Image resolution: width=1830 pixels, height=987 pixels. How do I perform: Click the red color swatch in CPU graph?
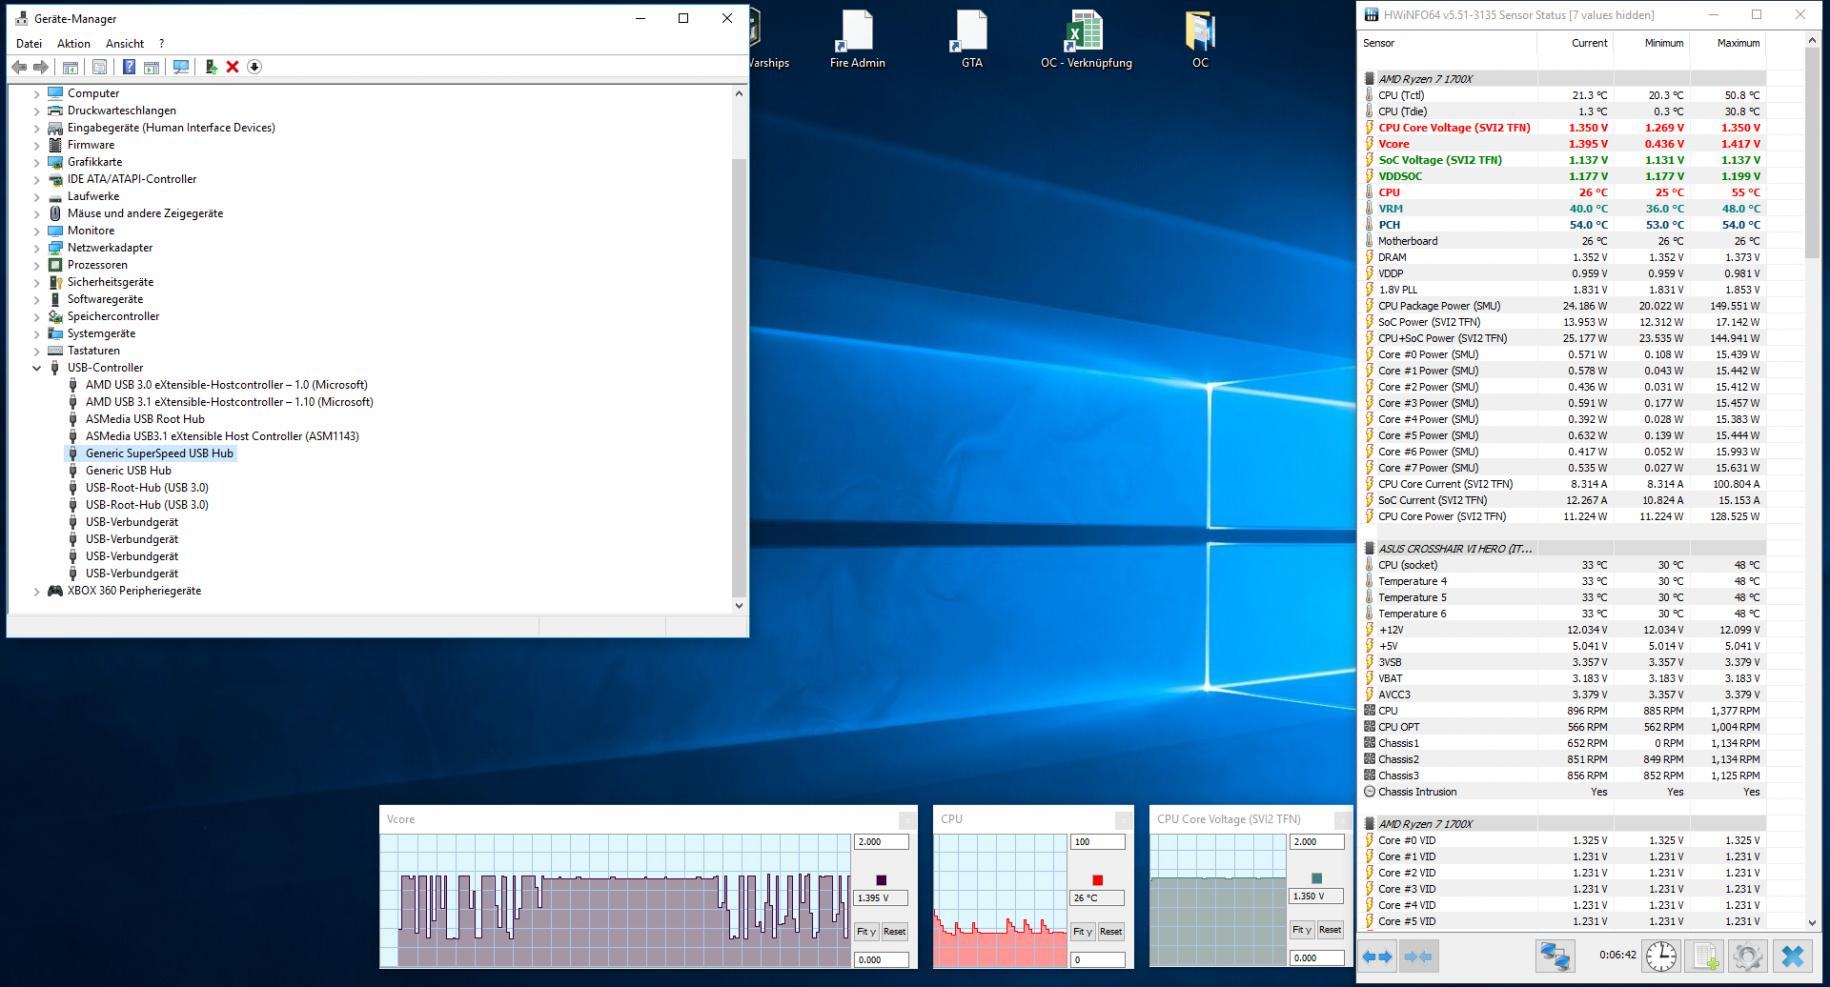point(1097,880)
